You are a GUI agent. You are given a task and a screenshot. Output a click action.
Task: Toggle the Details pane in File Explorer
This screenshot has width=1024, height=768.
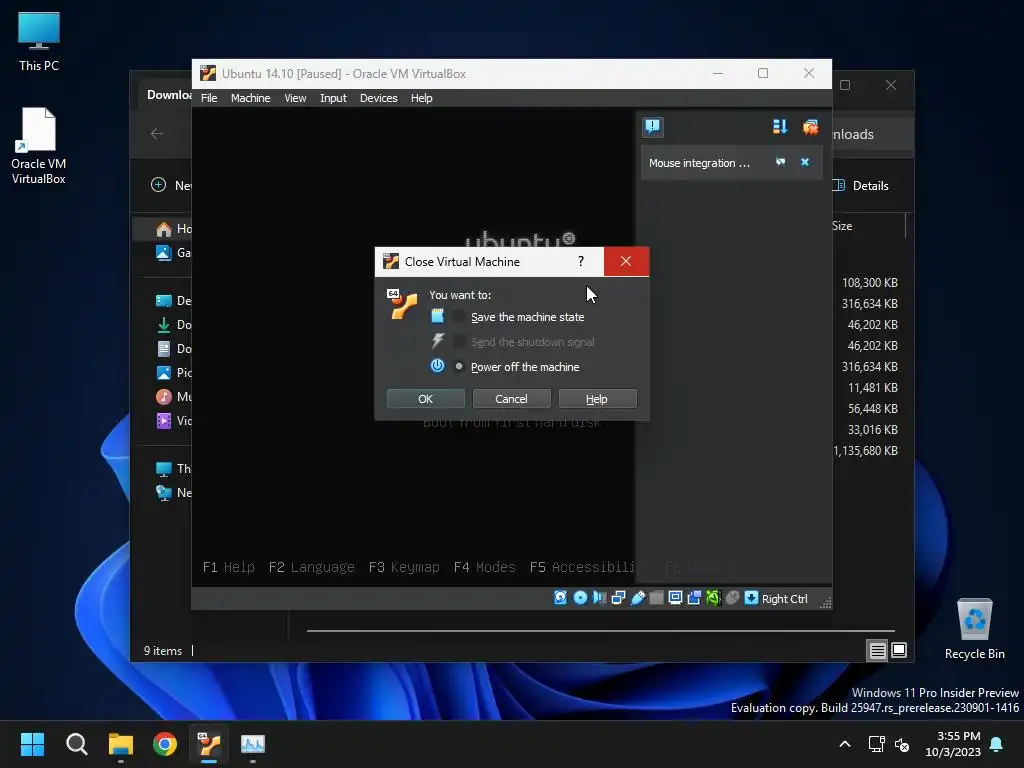[x=861, y=185]
